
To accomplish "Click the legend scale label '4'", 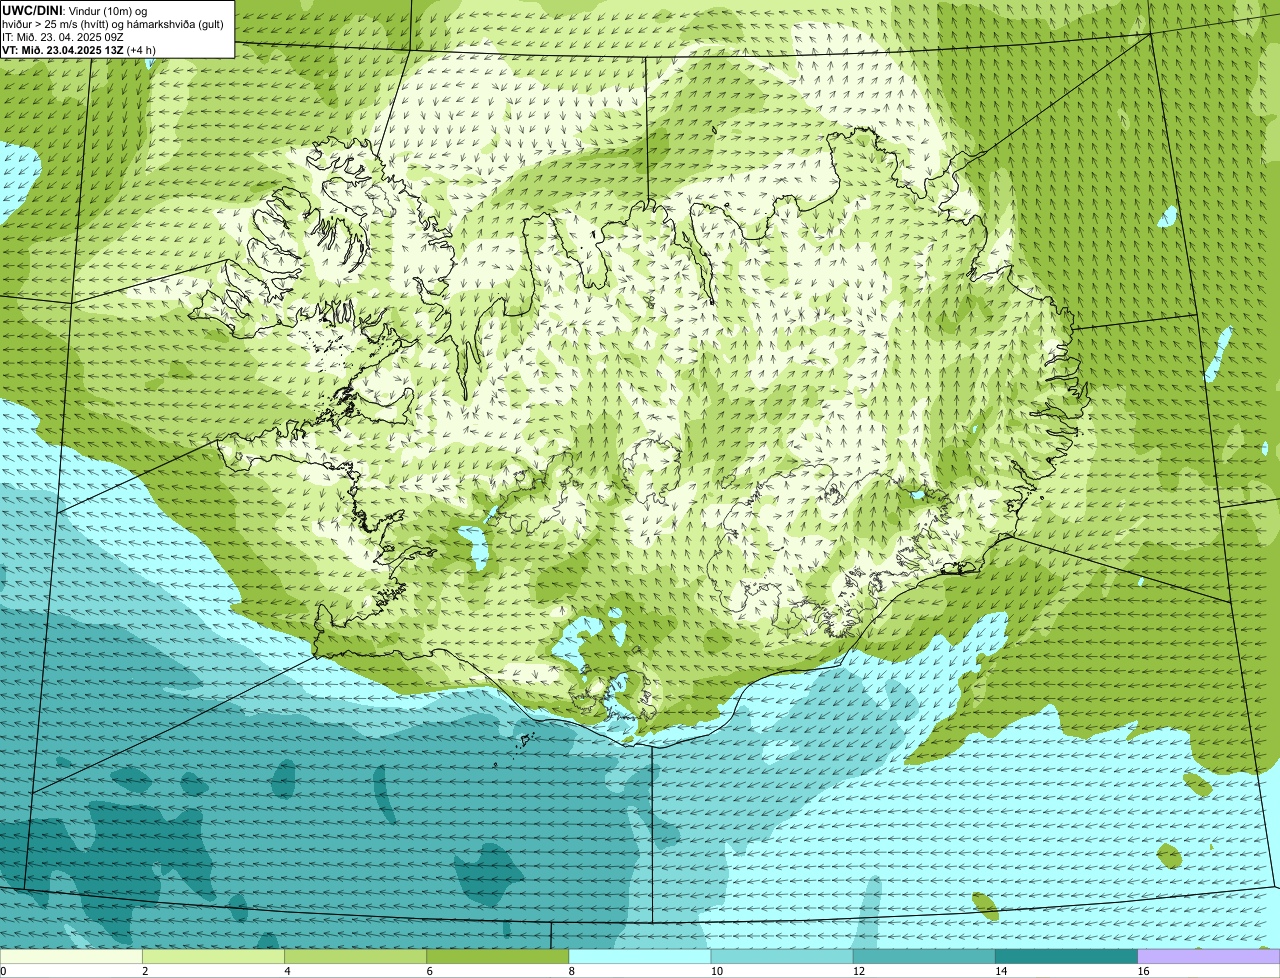I will pyautogui.click(x=287, y=971).
